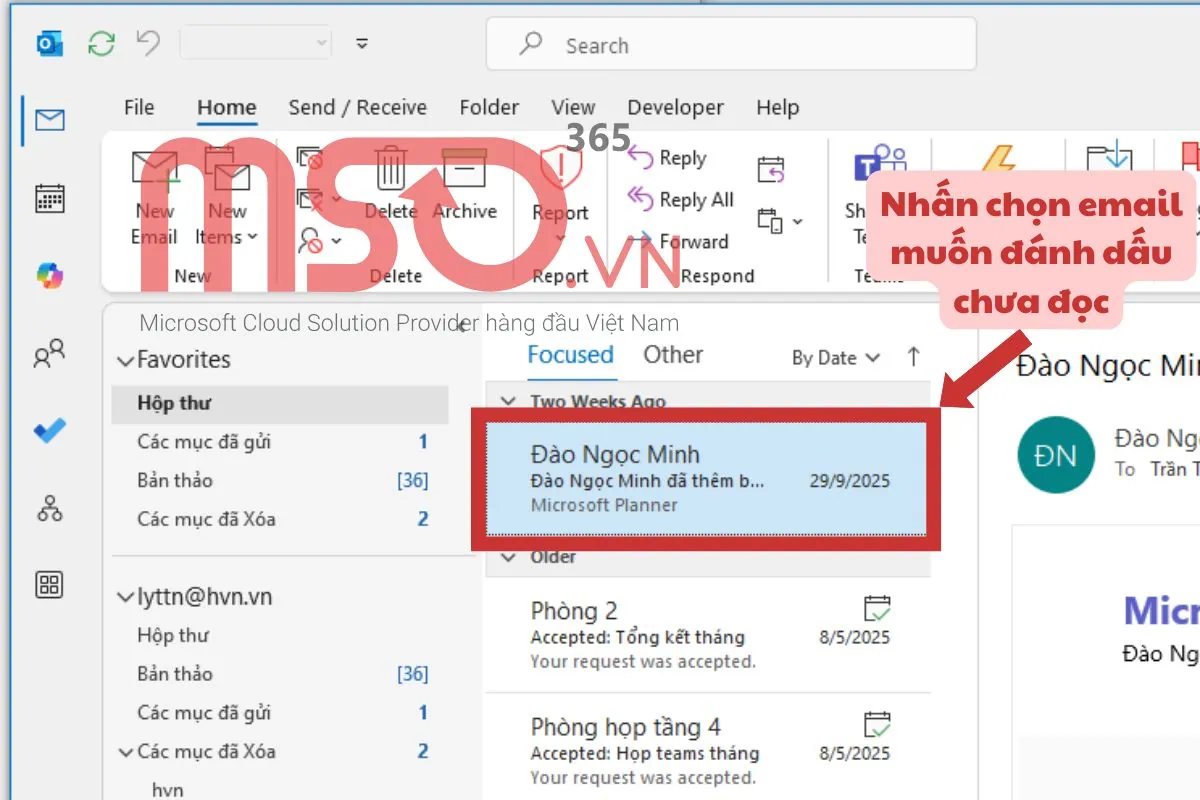Click the Archive box icon
Screen dimensions: 1200x800
[463, 169]
